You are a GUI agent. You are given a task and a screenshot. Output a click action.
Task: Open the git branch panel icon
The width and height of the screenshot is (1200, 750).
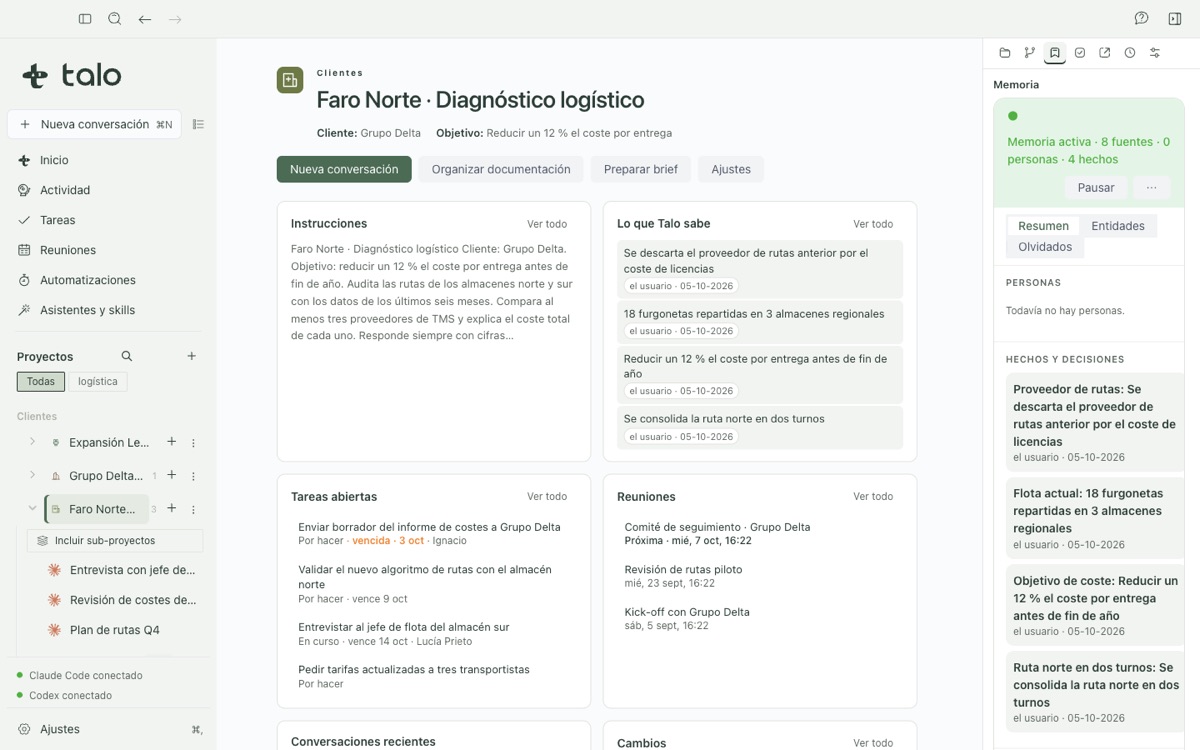(1030, 53)
